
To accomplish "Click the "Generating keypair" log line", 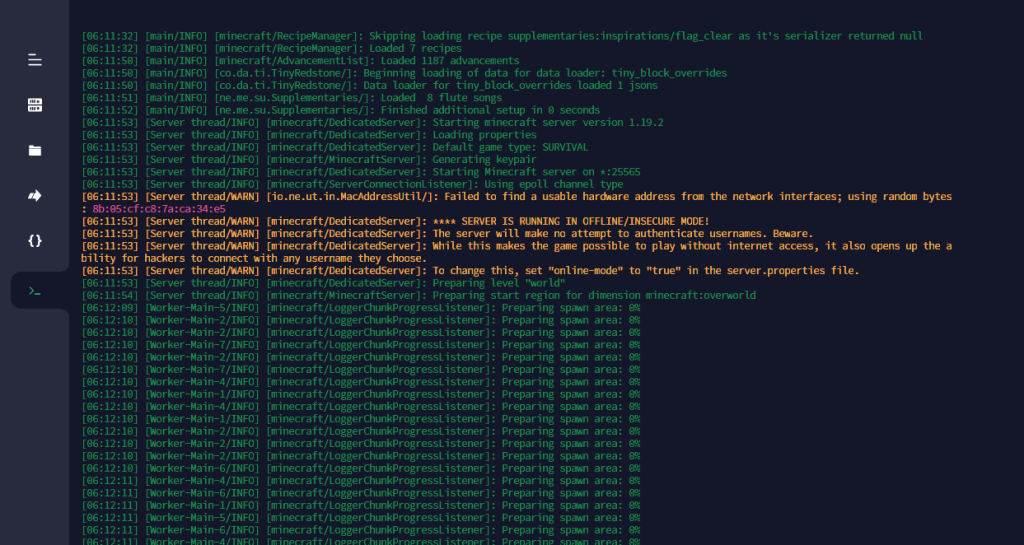I will 309,160.
